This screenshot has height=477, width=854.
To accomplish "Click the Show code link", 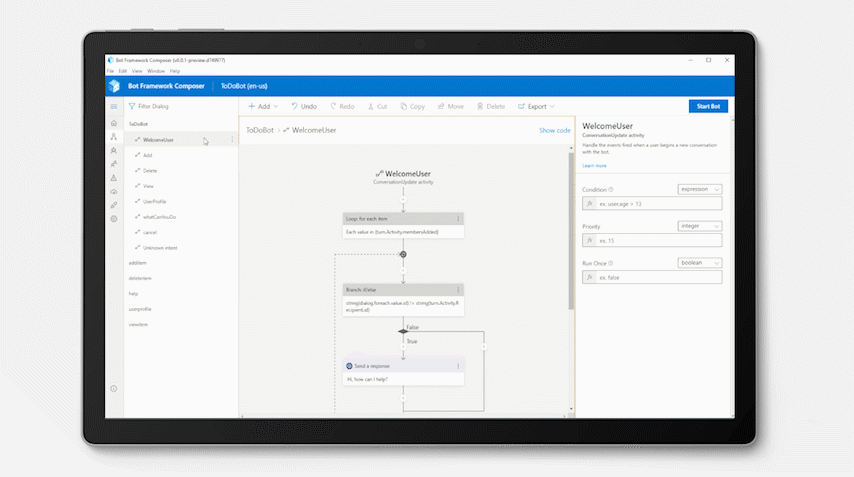I will 554,131.
